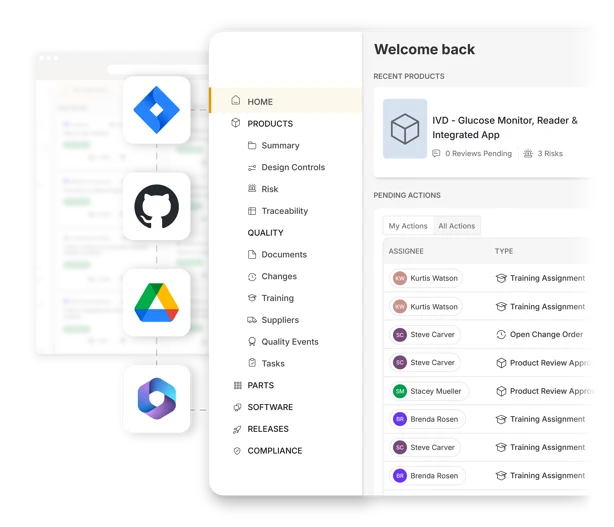Click Steve Carver on Open Change Order row
The height and width of the screenshot is (527, 614).
(x=425, y=334)
